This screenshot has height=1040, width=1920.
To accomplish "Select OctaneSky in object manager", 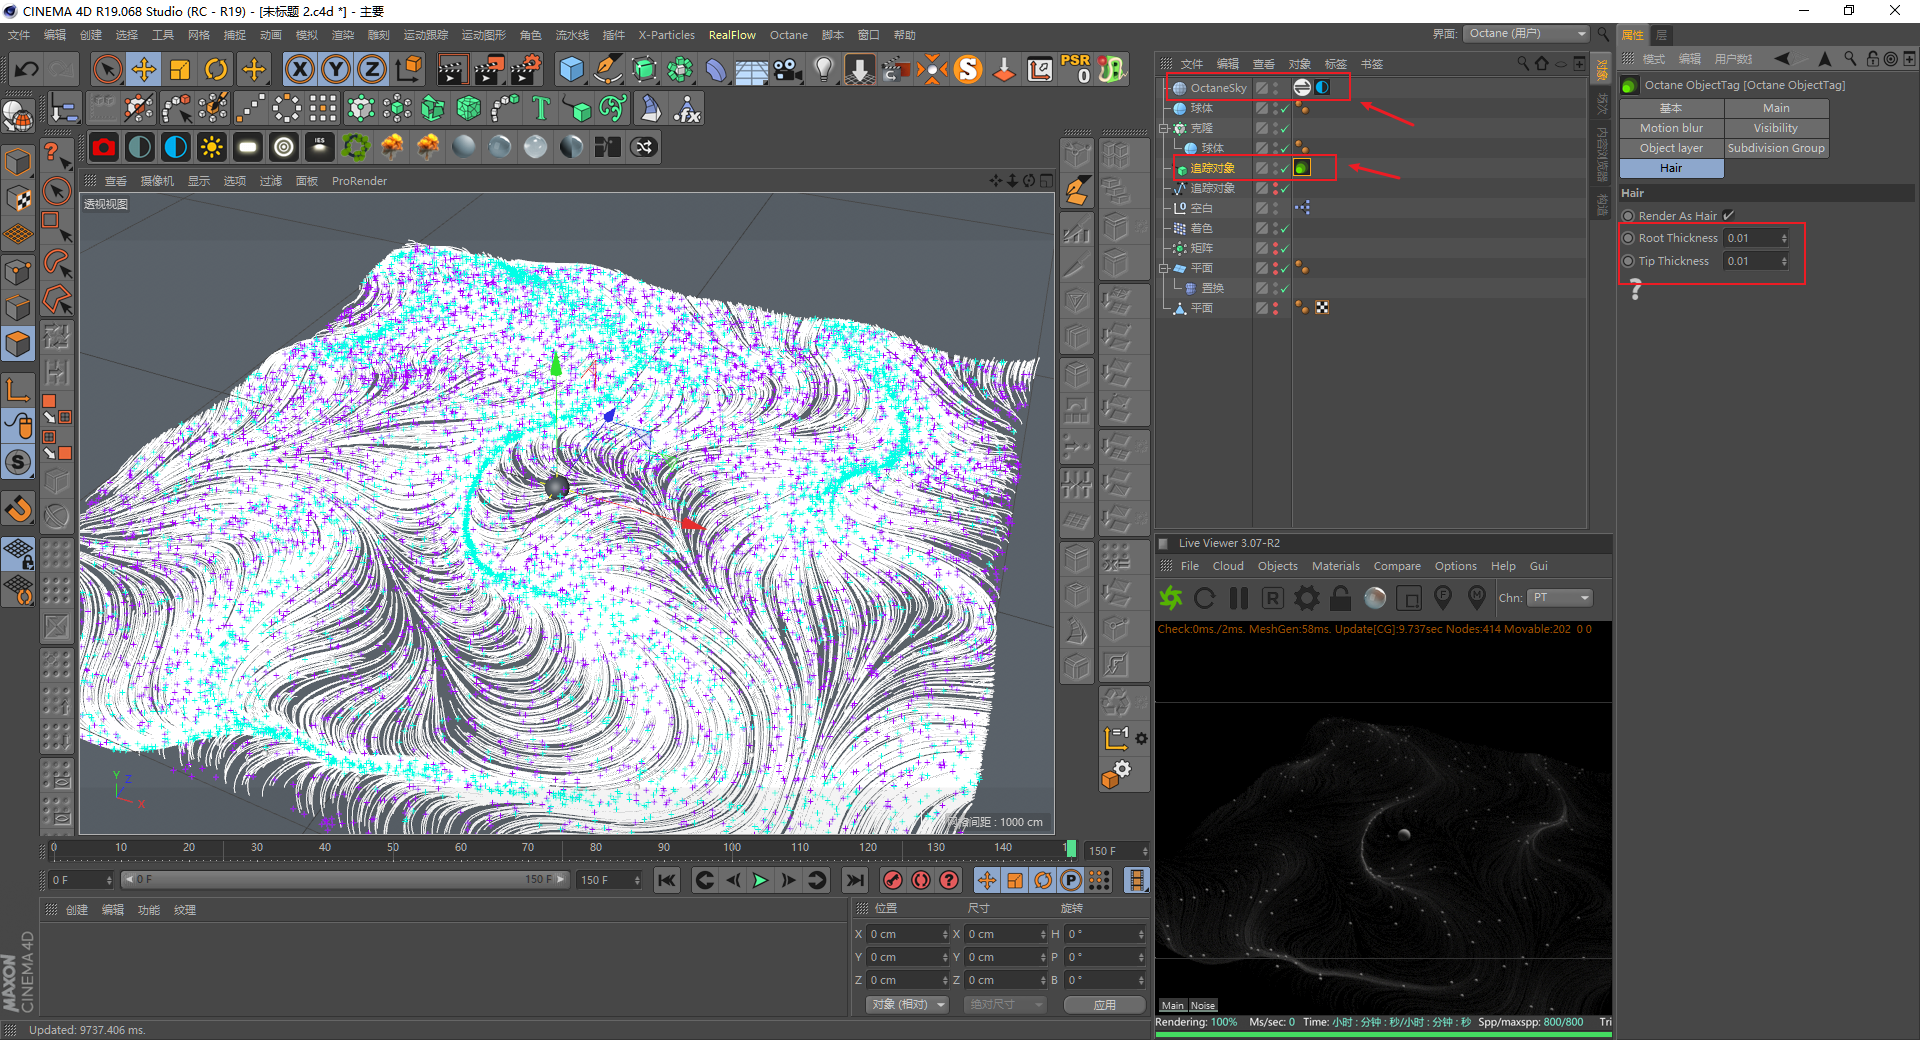I will (x=1218, y=88).
